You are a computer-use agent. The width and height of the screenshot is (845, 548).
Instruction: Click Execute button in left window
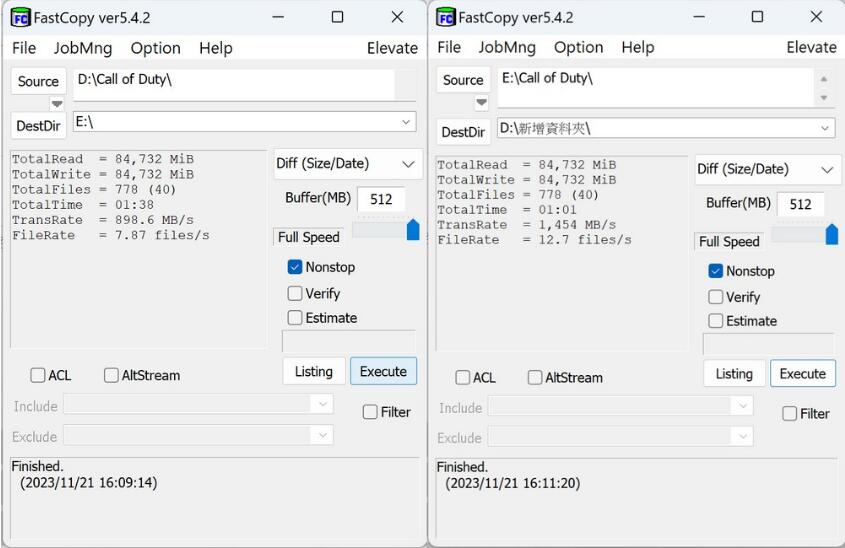point(383,371)
